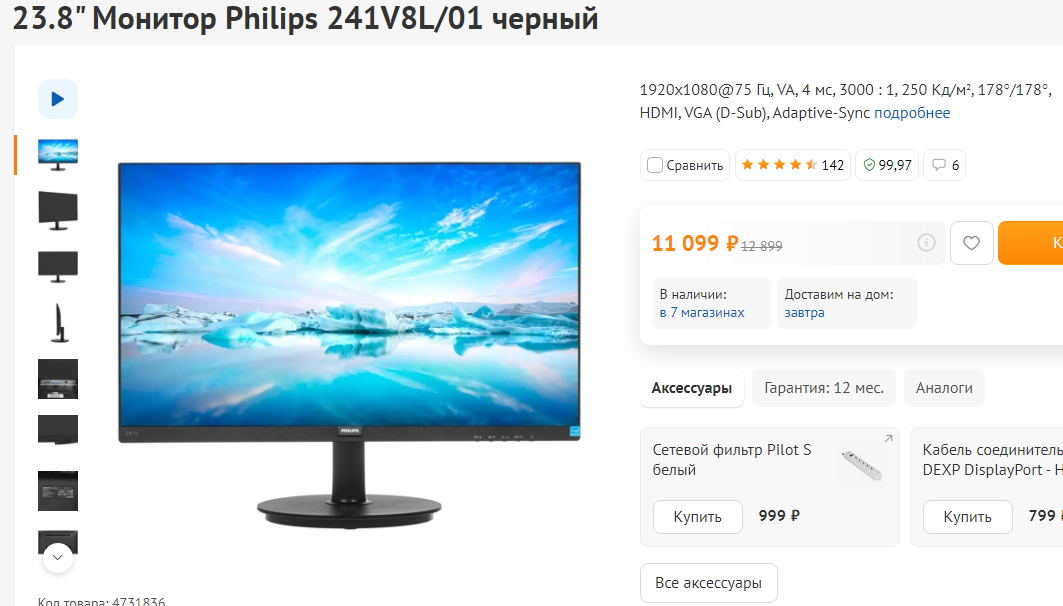Open price info icon next to 12 899
This screenshot has width=1063, height=606.
[x=926, y=242]
